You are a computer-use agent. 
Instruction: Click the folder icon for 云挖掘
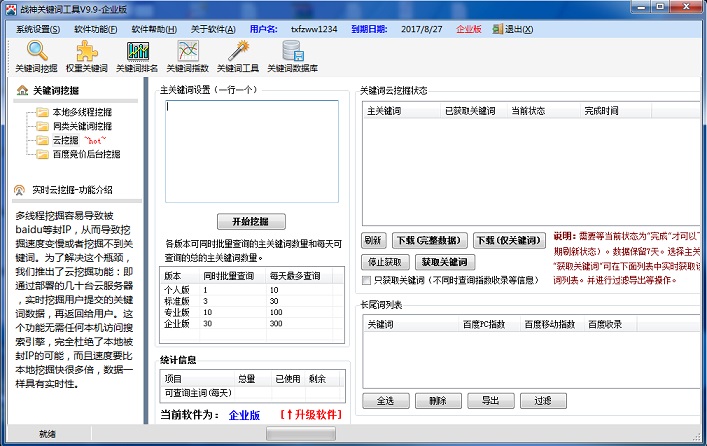pyautogui.click(x=42, y=140)
